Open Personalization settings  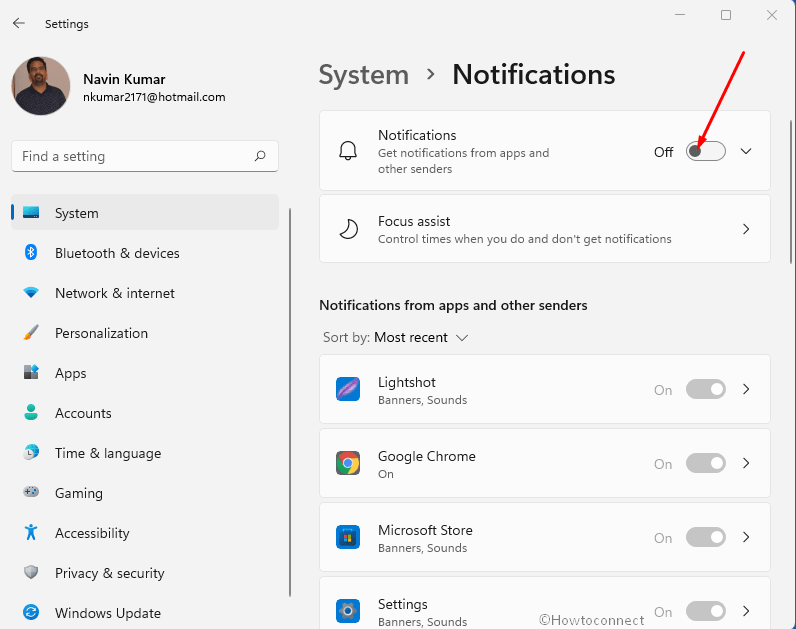145,333
